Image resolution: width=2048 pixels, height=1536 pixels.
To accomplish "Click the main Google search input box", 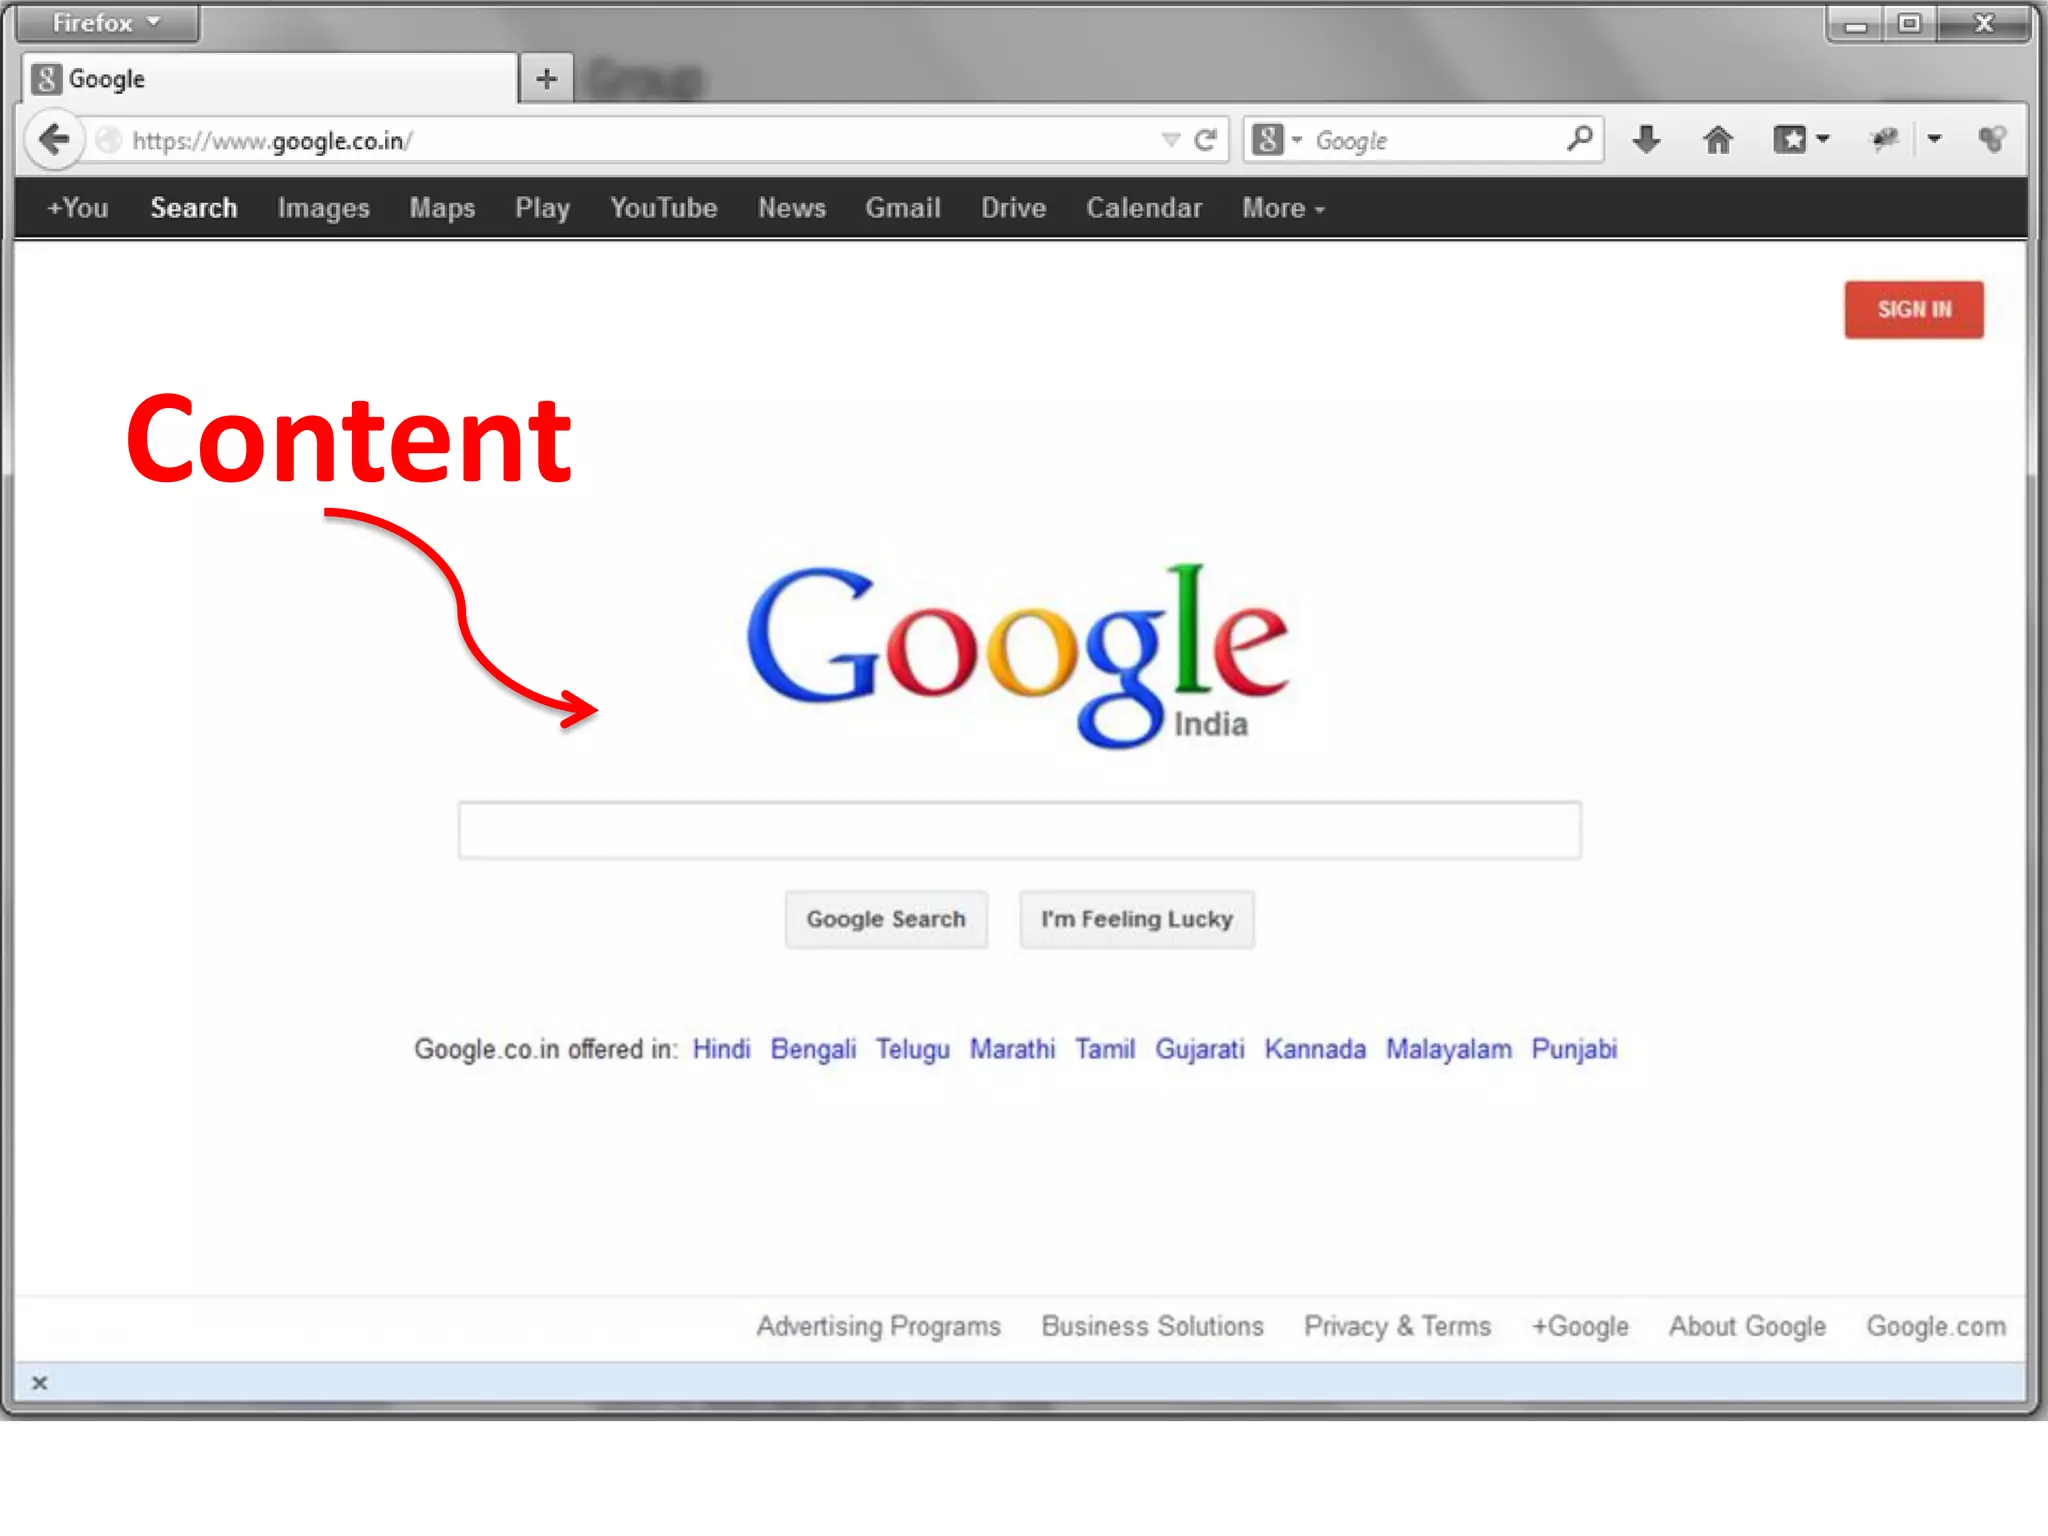I will pyautogui.click(x=1019, y=830).
